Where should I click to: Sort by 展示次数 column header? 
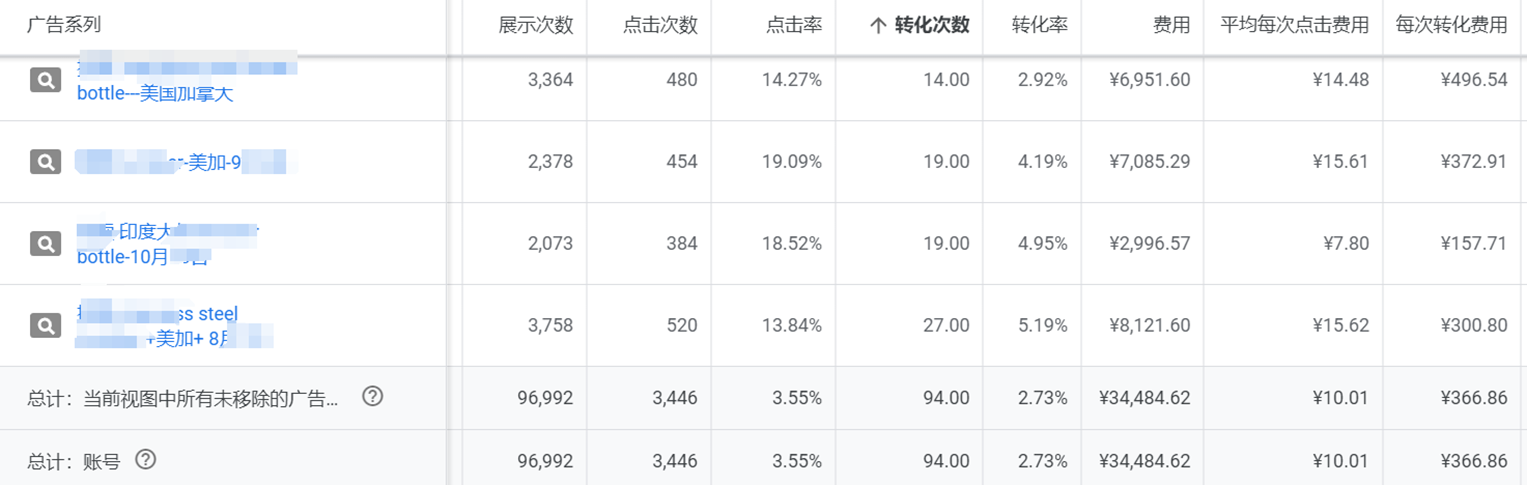click(536, 26)
